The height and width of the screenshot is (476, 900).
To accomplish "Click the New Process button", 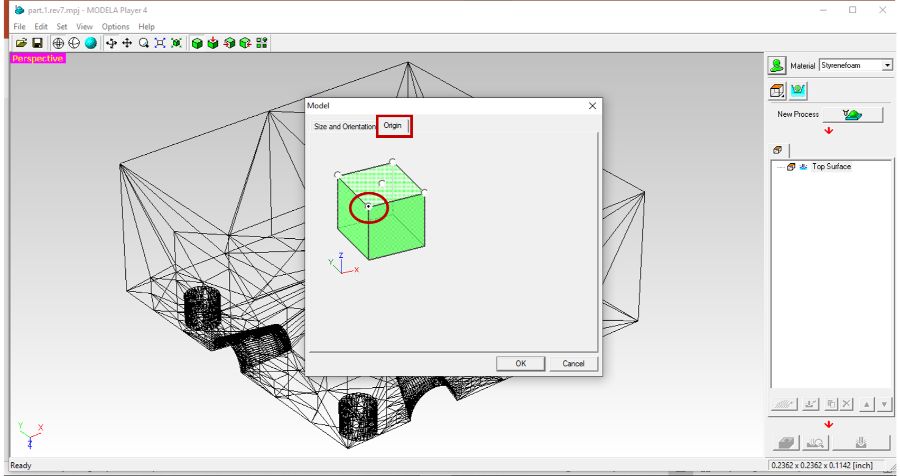I will click(852, 114).
